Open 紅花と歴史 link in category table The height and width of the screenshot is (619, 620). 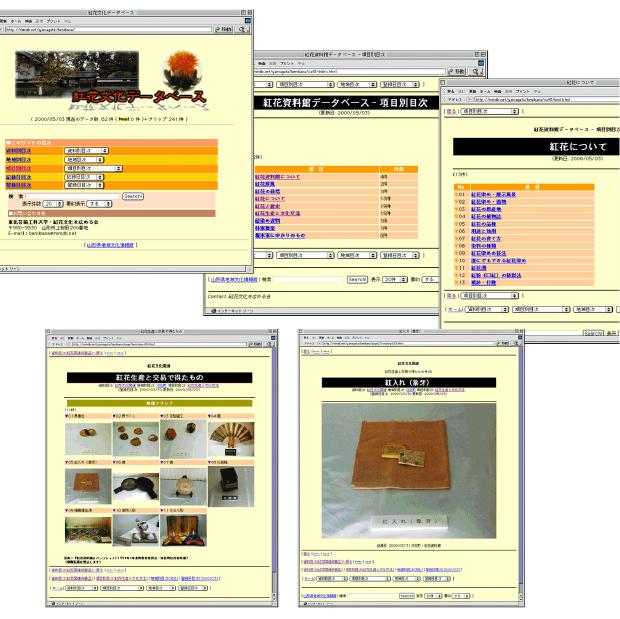(x=268, y=206)
